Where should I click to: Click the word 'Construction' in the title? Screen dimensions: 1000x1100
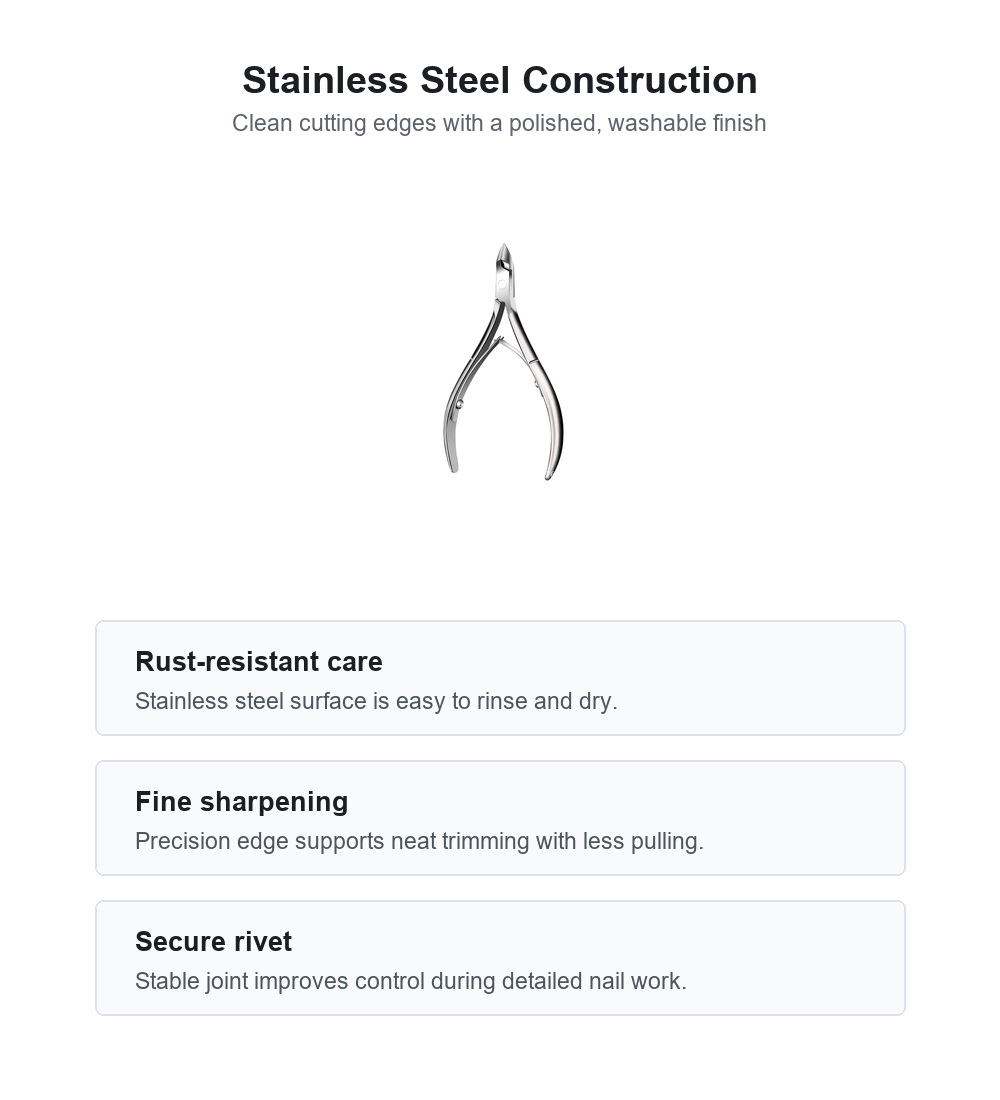pyautogui.click(x=640, y=80)
